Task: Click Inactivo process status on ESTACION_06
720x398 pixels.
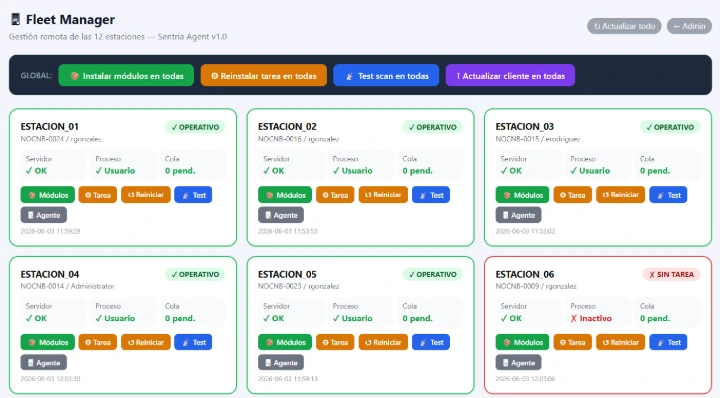Action: pyautogui.click(x=591, y=319)
